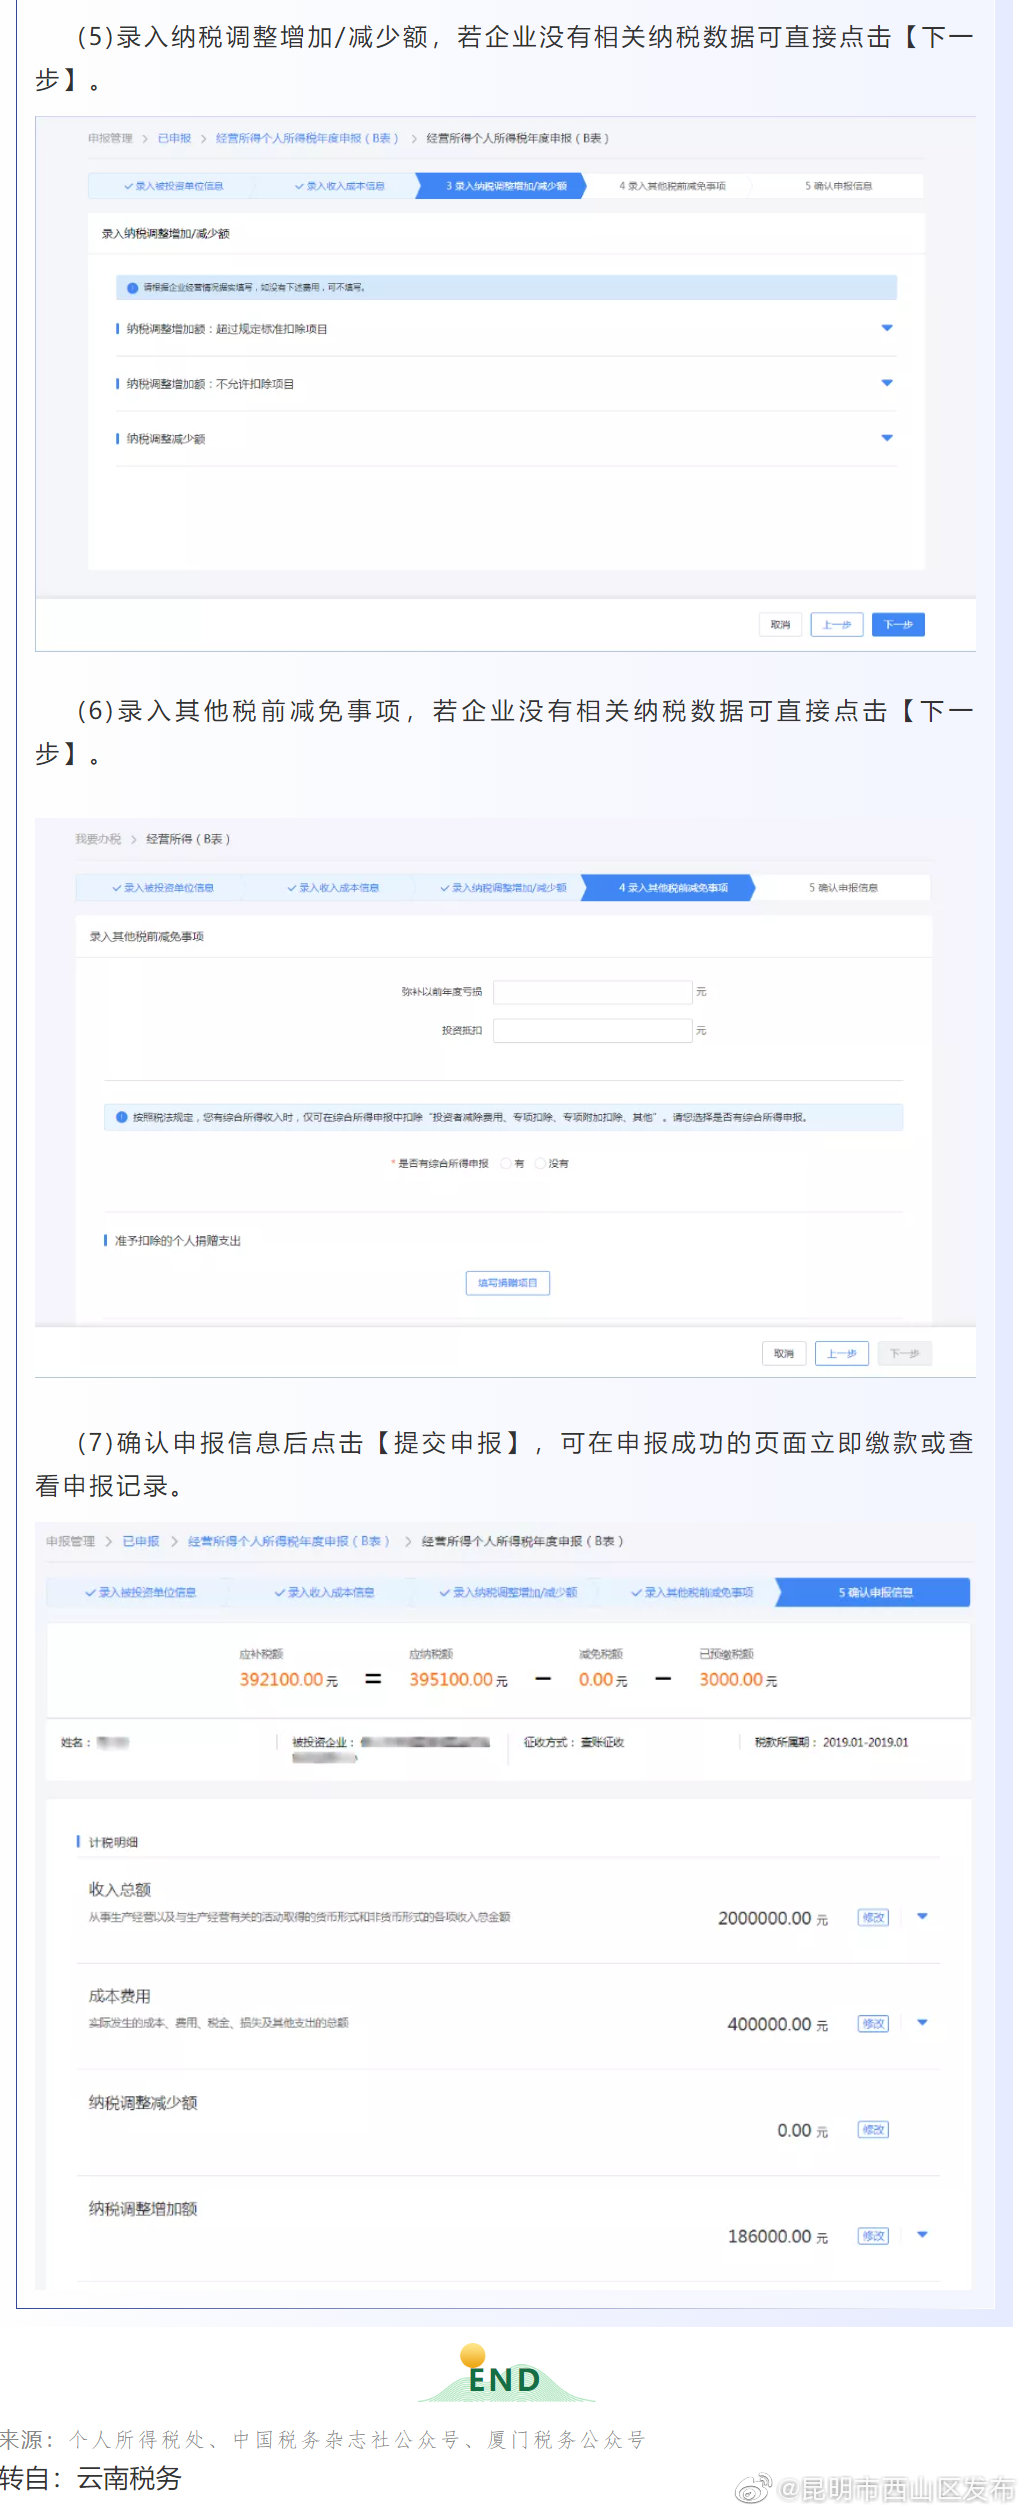Click 修改 beside 成本费用 400000.00
Screen dimensions: 1026x2515
click(874, 2024)
